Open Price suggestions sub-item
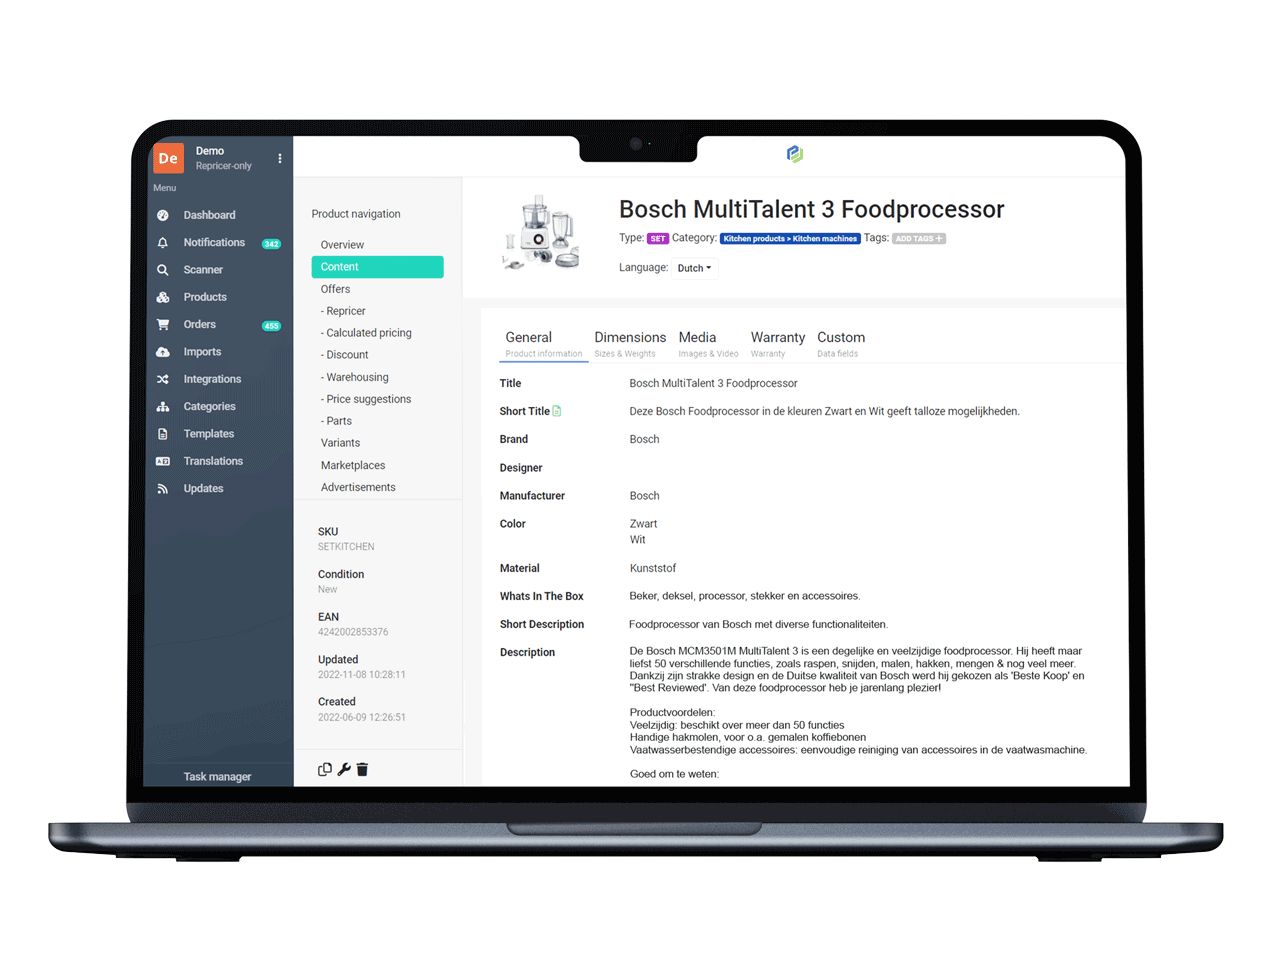1280x960 pixels. point(366,399)
